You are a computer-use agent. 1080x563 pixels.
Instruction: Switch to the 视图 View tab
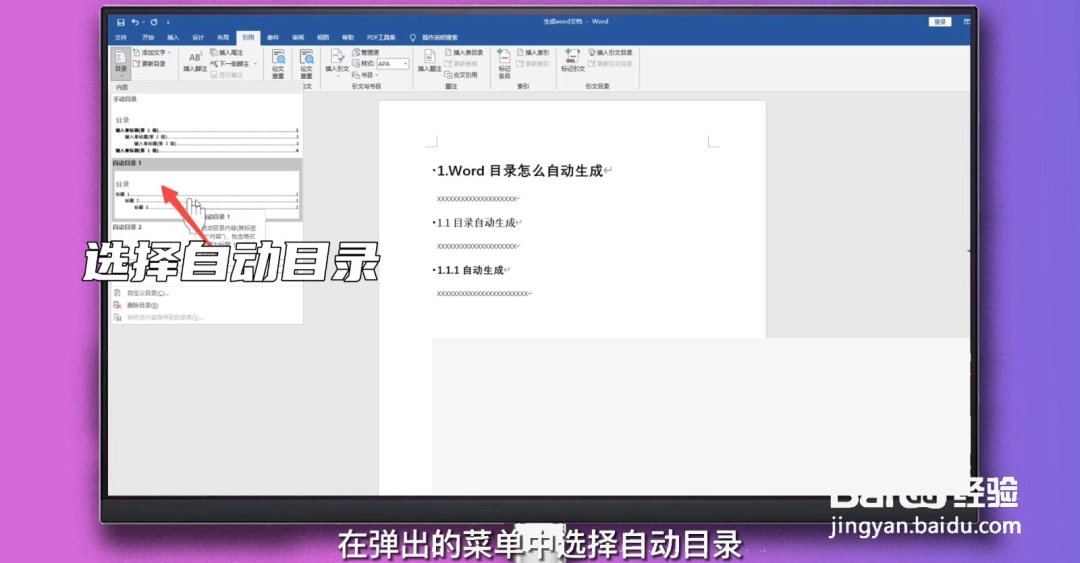(x=323, y=37)
